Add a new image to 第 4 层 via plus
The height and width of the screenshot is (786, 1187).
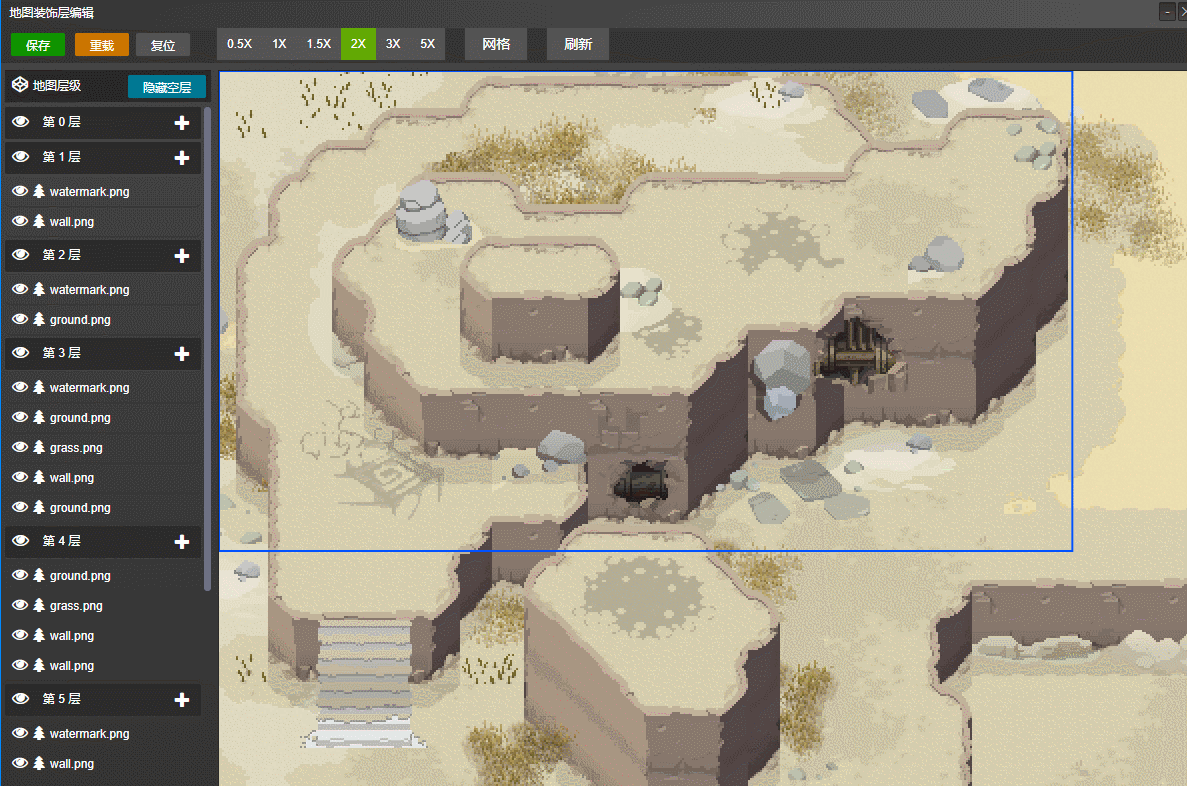click(x=182, y=541)
